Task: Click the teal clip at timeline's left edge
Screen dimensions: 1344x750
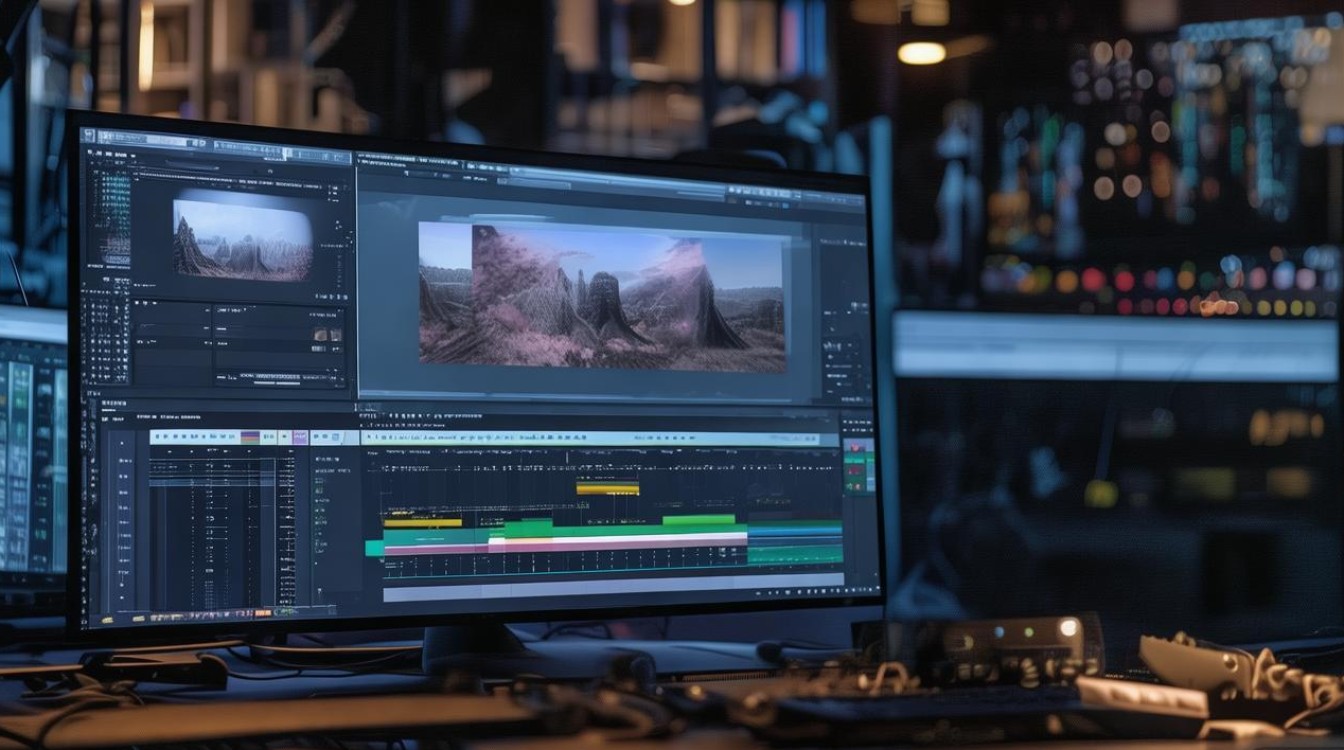Action: [374, 547]
